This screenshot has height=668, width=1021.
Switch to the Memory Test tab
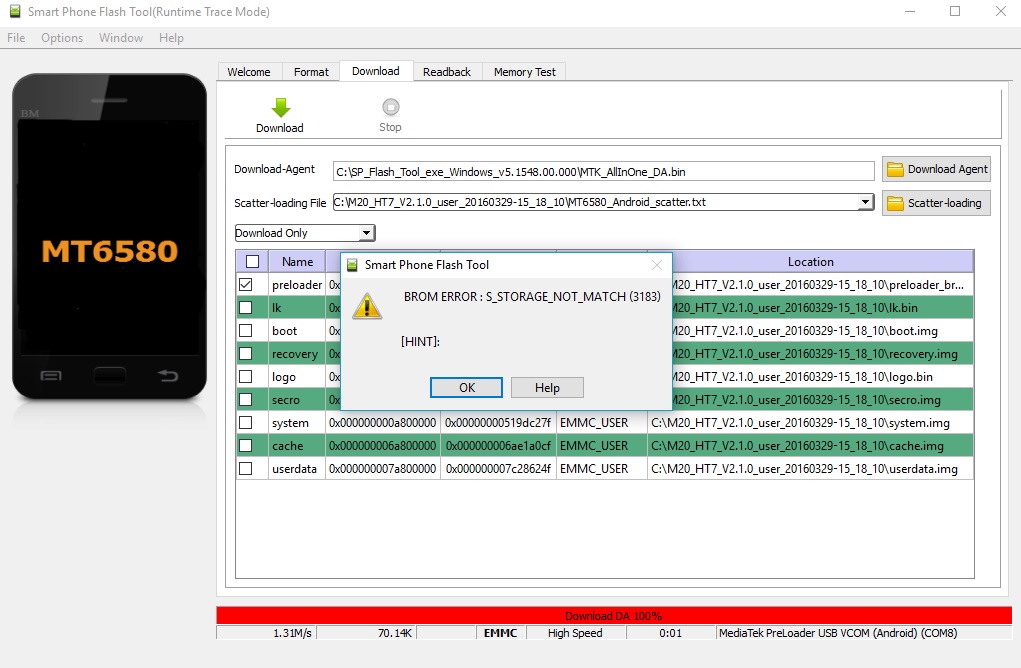coord(525,72)
